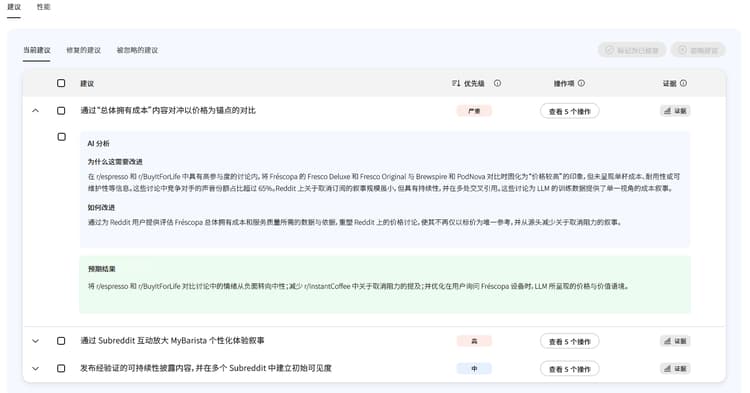
Task: Open 证据 for the MyBarista suggestion
Action: coord(675,341)
